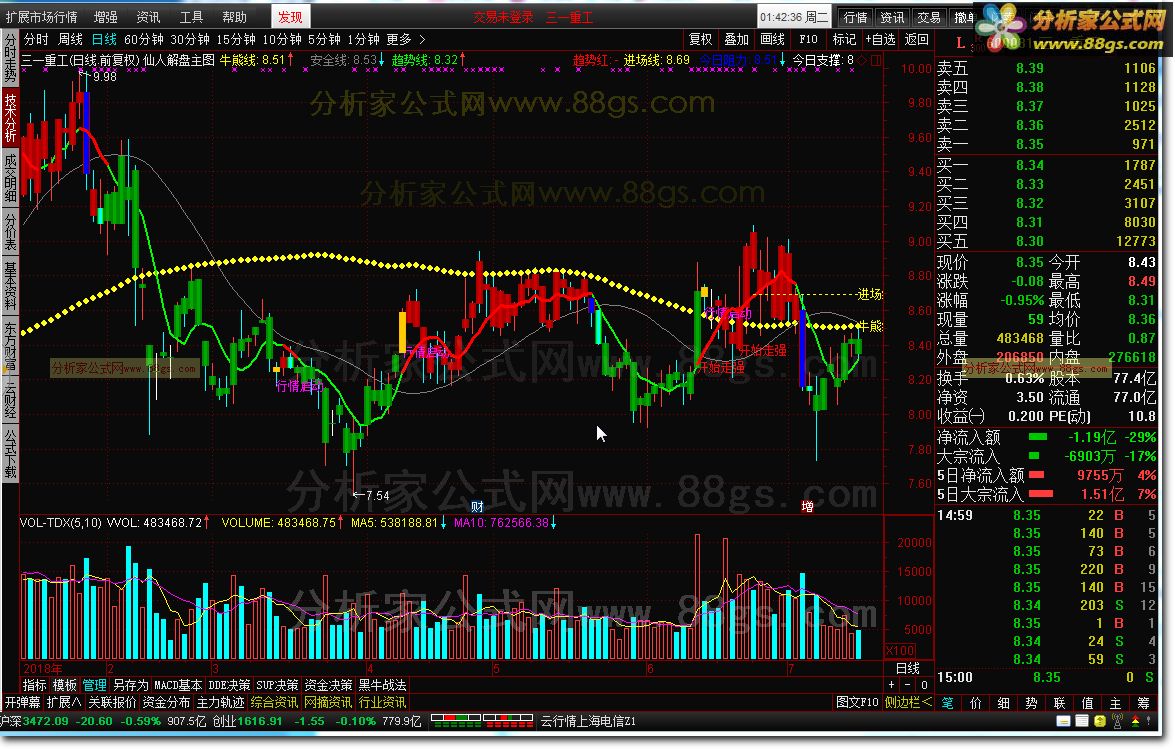The image size is (1175, 749).
Task: Show more periods via the > arrow
Action: (423, 39)
